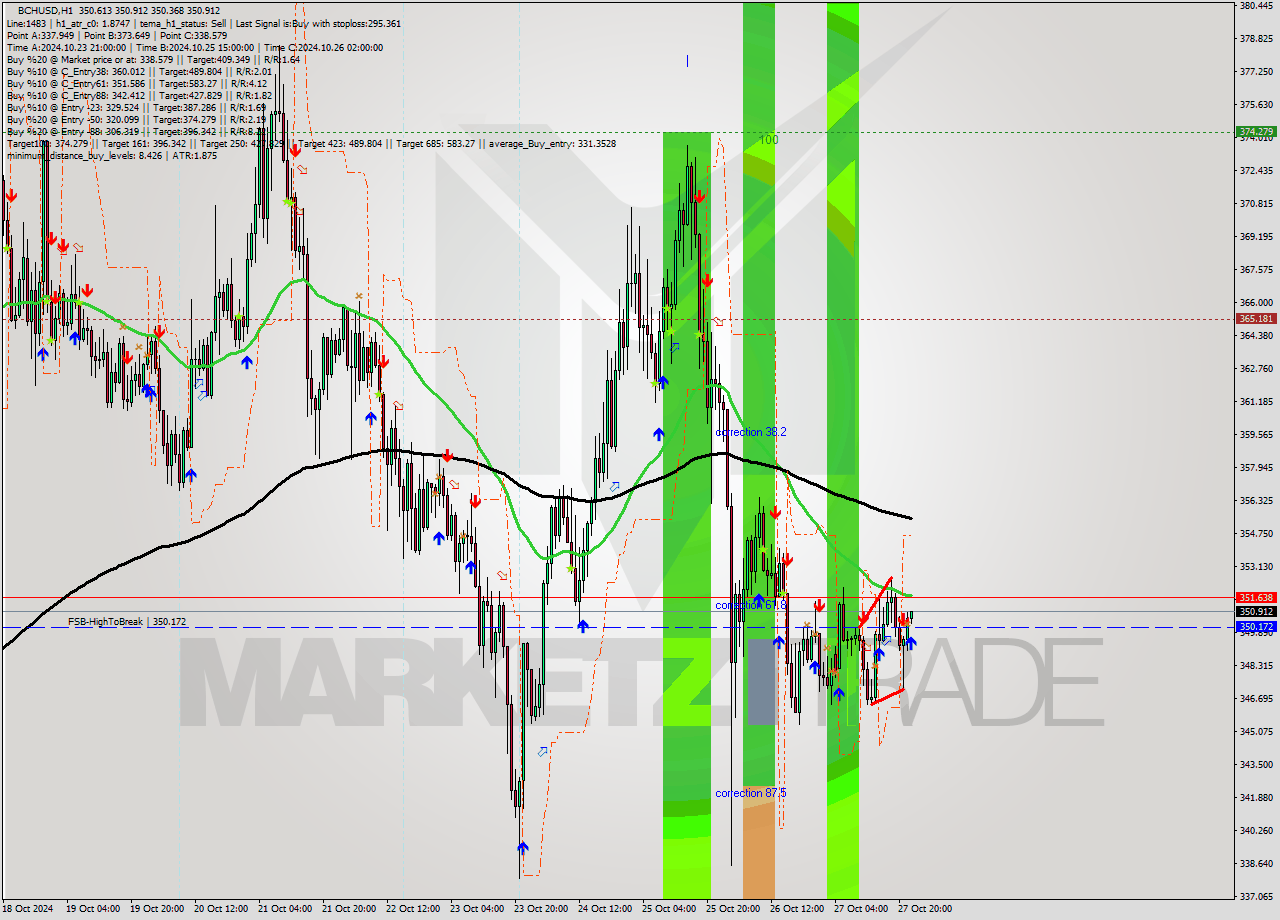
Task: Click the 'Line:1483' indicator info line
Action: point(204,23)
